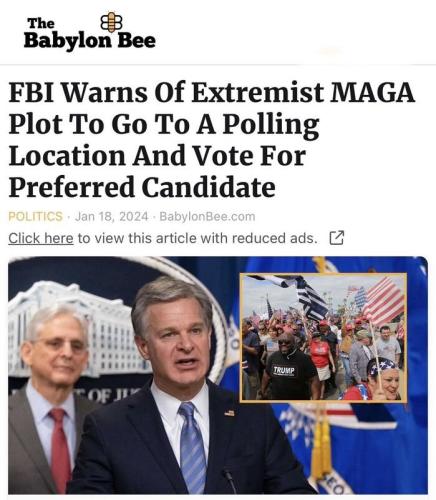
Task: Click the FBI Warns article headline
Action: click(212, 140)
